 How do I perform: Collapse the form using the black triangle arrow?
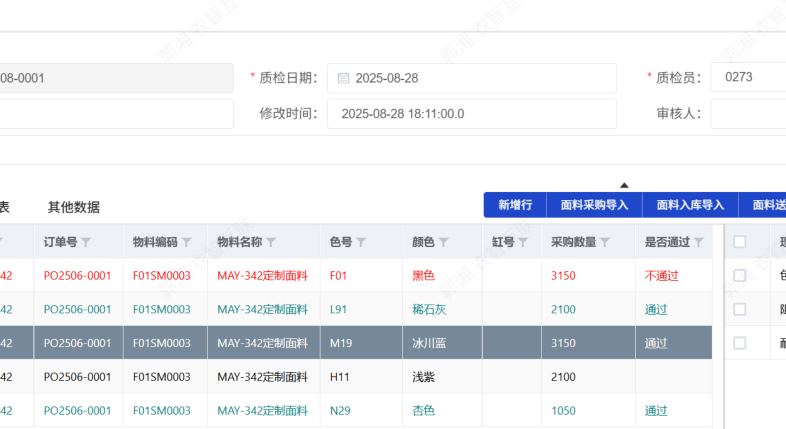[624, 185]
